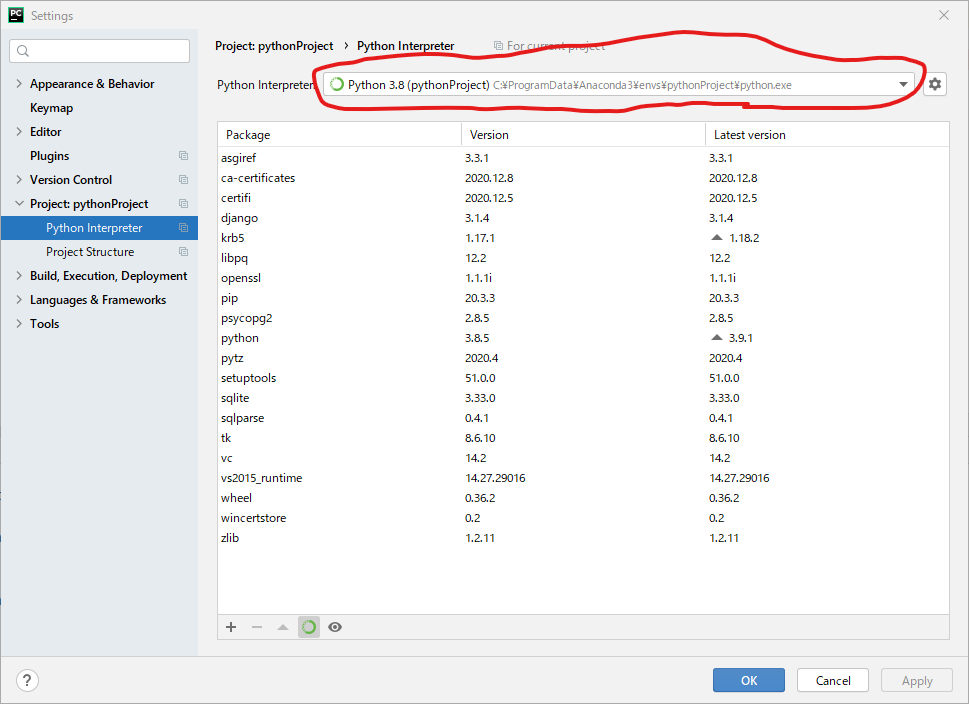Select the psycopg2 package row
Image resolution: width=969 pixels, height=704 pixels.
click(583, 318)
